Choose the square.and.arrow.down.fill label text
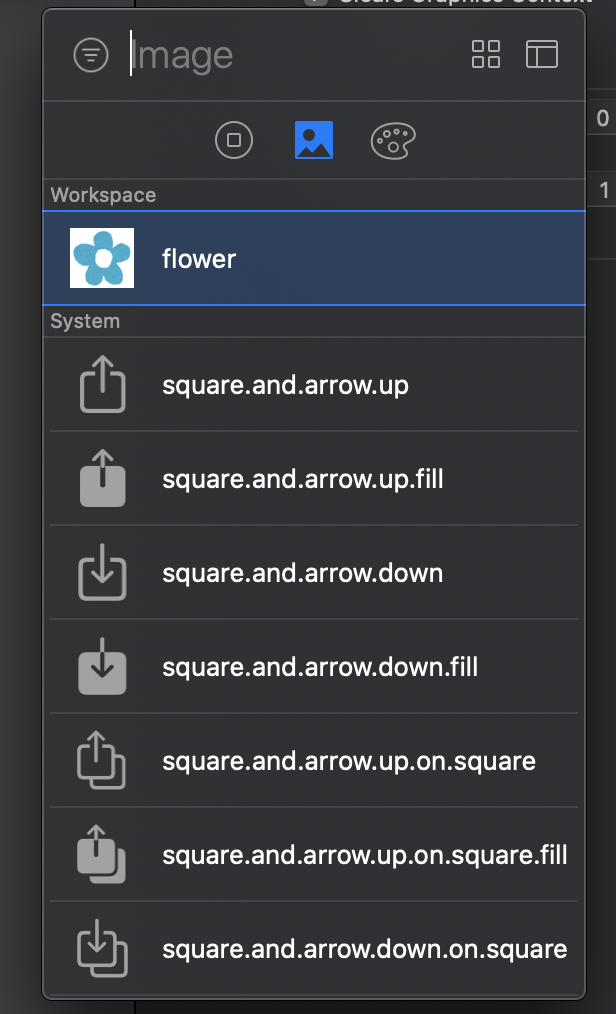The image size is (616, 1014). [320, 667]
